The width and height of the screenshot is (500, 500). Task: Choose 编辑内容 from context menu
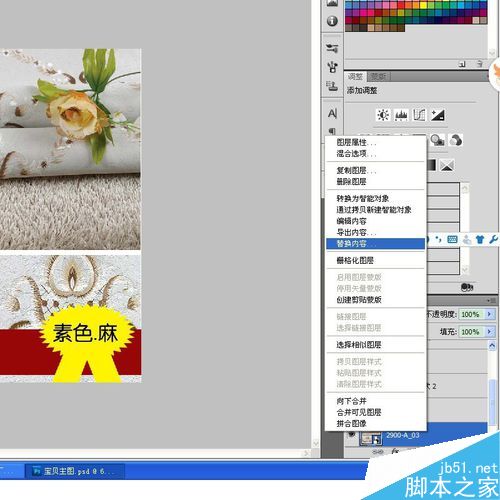pyautogui.click(x=376, y=221)
